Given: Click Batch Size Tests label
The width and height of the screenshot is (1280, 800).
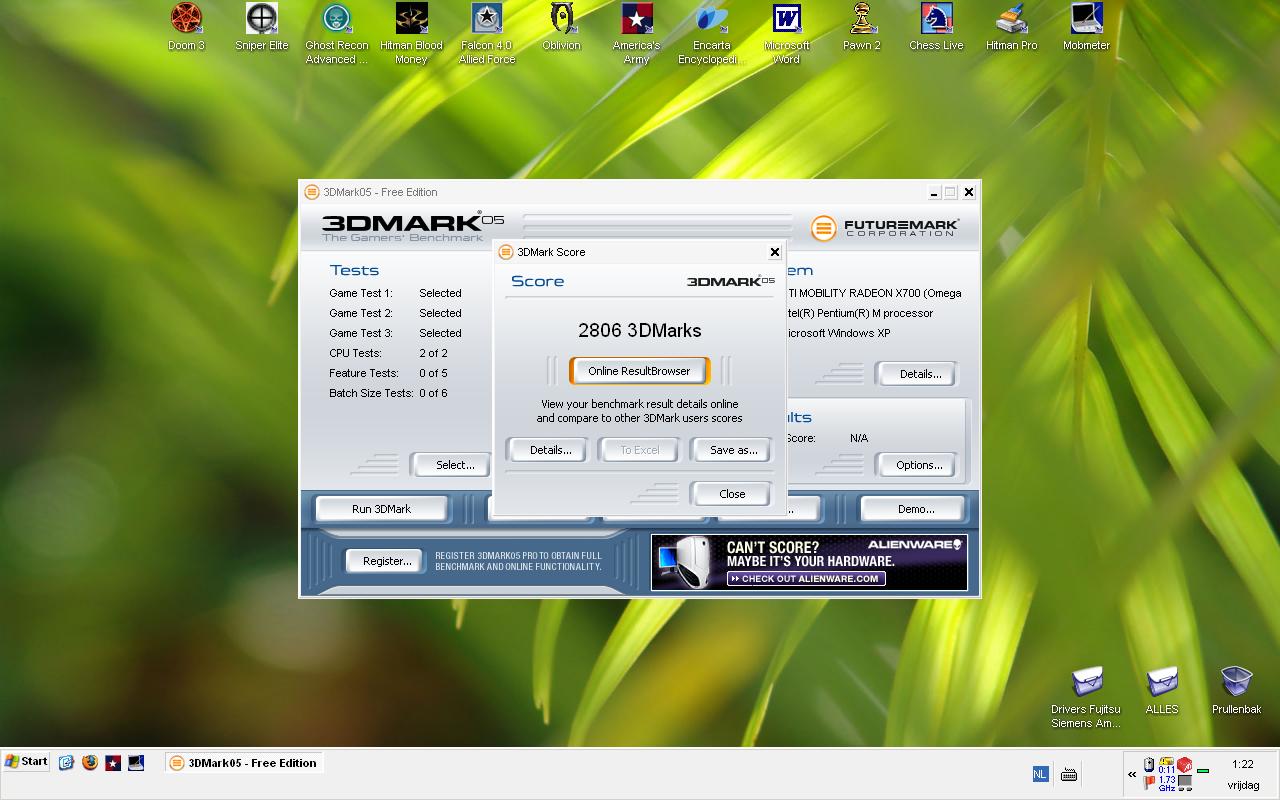Looking at the screenshot, I should tap(371, 393).
